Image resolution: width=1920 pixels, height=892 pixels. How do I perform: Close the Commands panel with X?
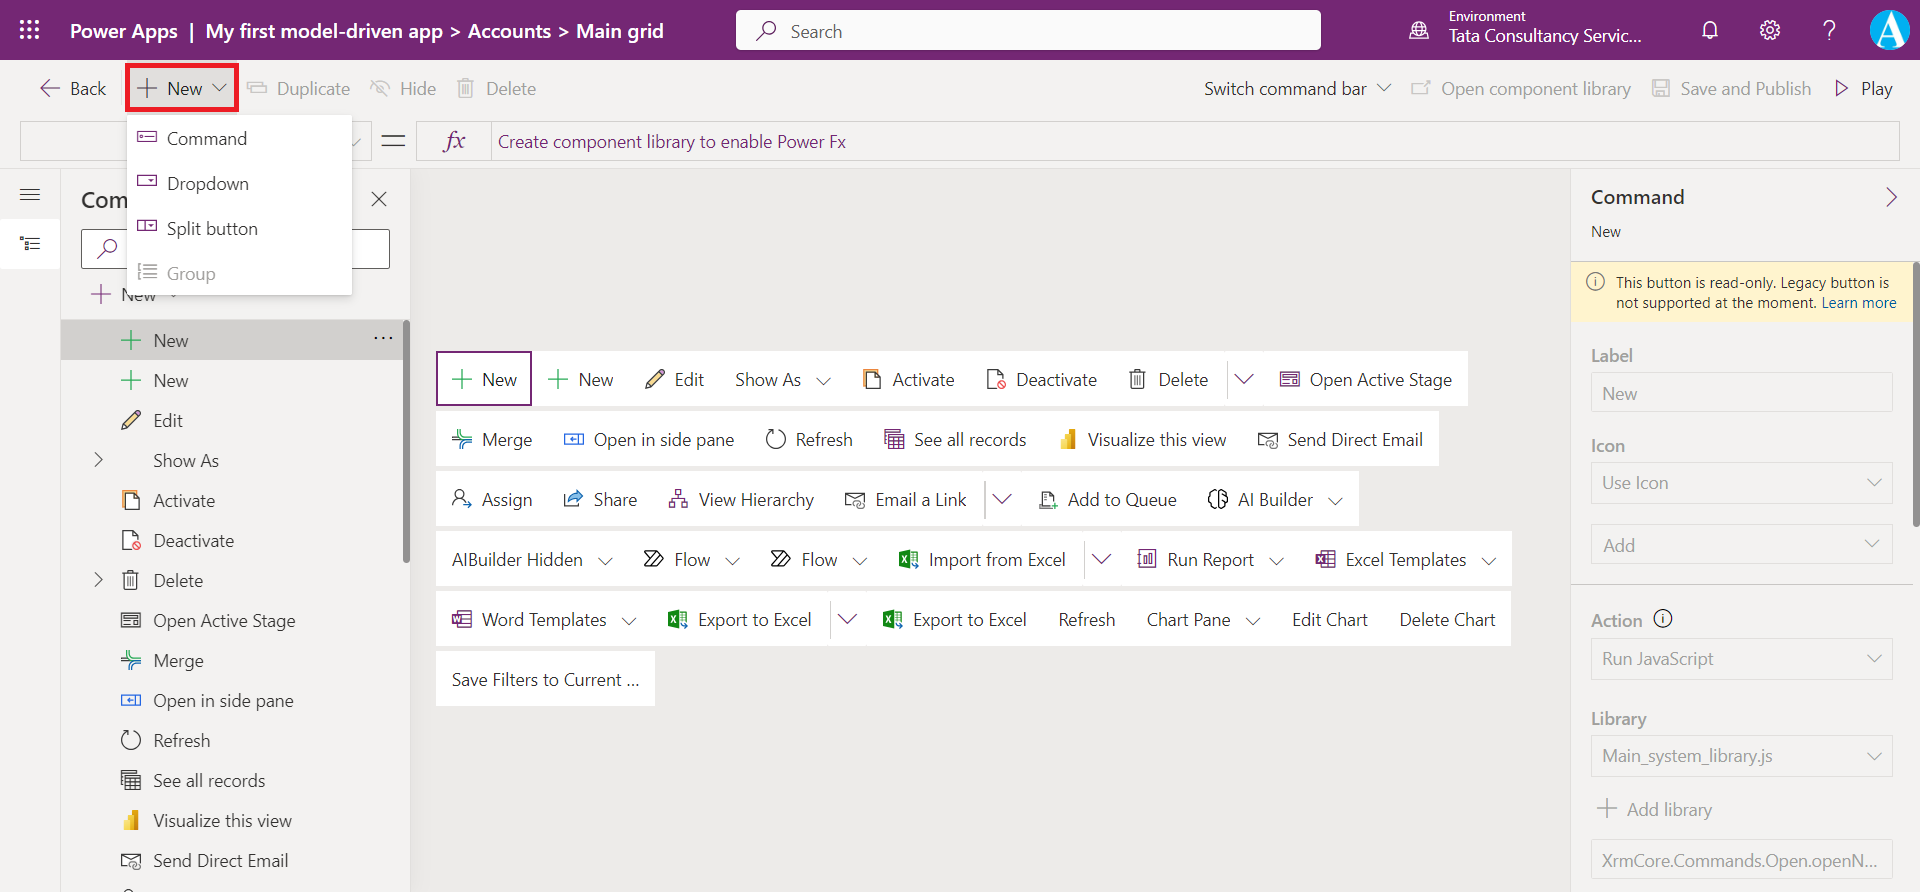pos(379,199)
